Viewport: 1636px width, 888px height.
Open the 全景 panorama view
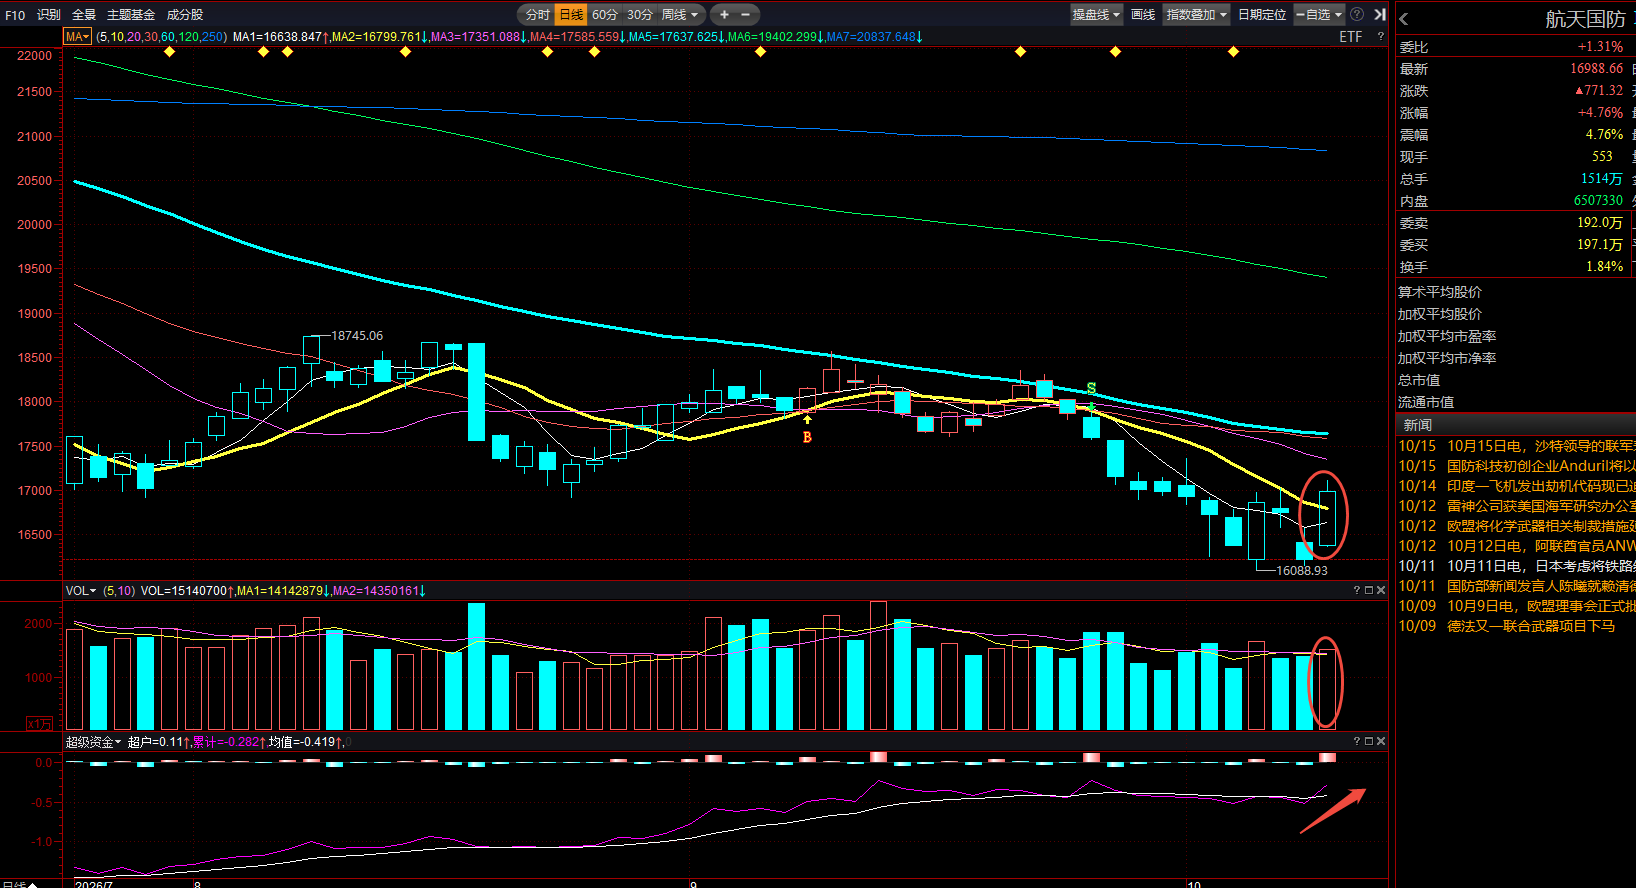84,14
